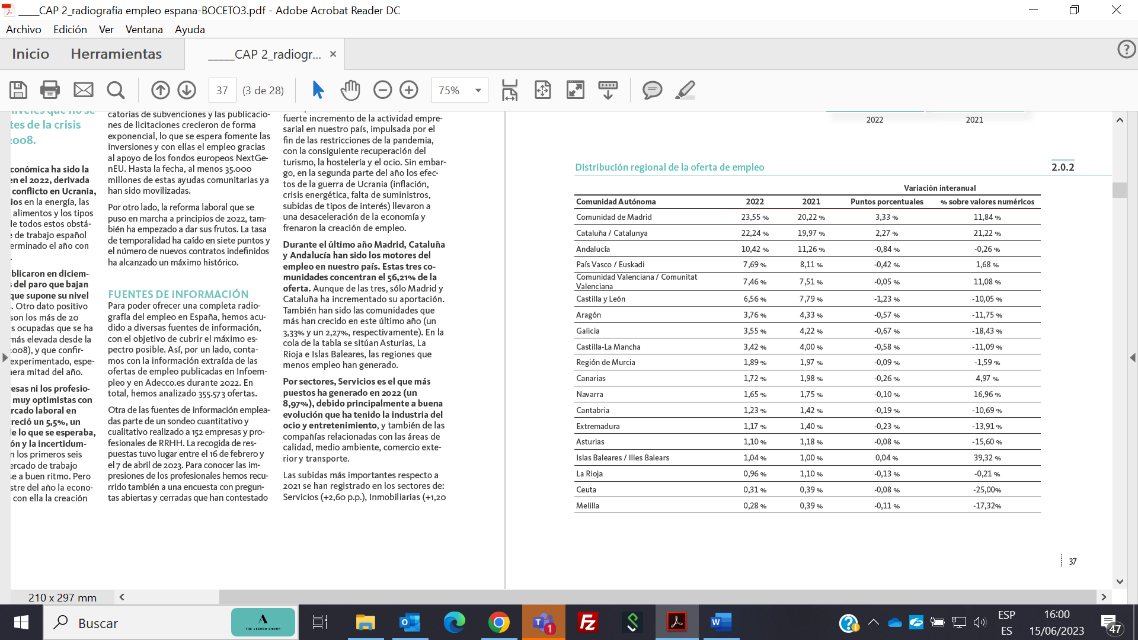Screen dimensions: 1138x640
Task: Open the fit-width scrolling page icon
Action: tap(509, 90)
